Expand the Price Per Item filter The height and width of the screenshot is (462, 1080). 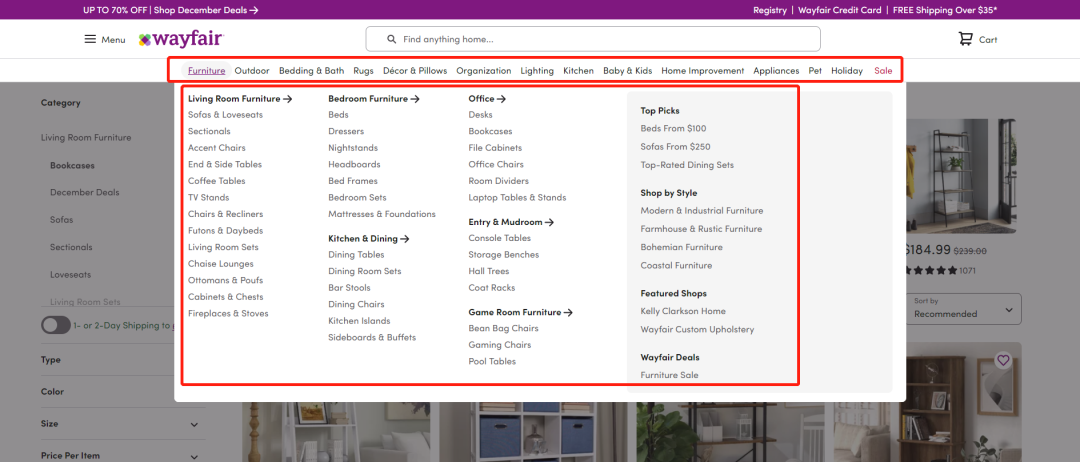point(193,456)
